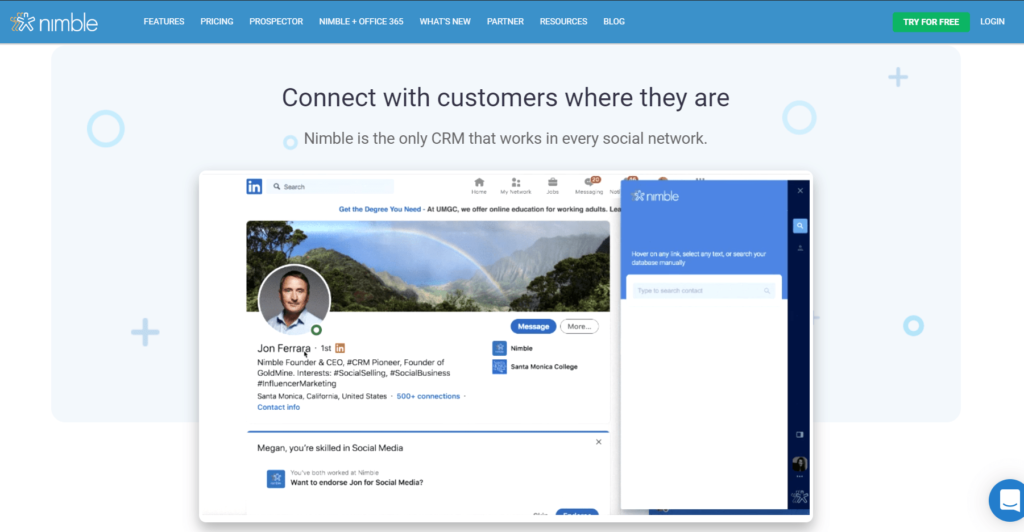1024x532 pixels.
Task: Click the Nimble logo at the sidebar bottom
Action: [x=800, y=497]
